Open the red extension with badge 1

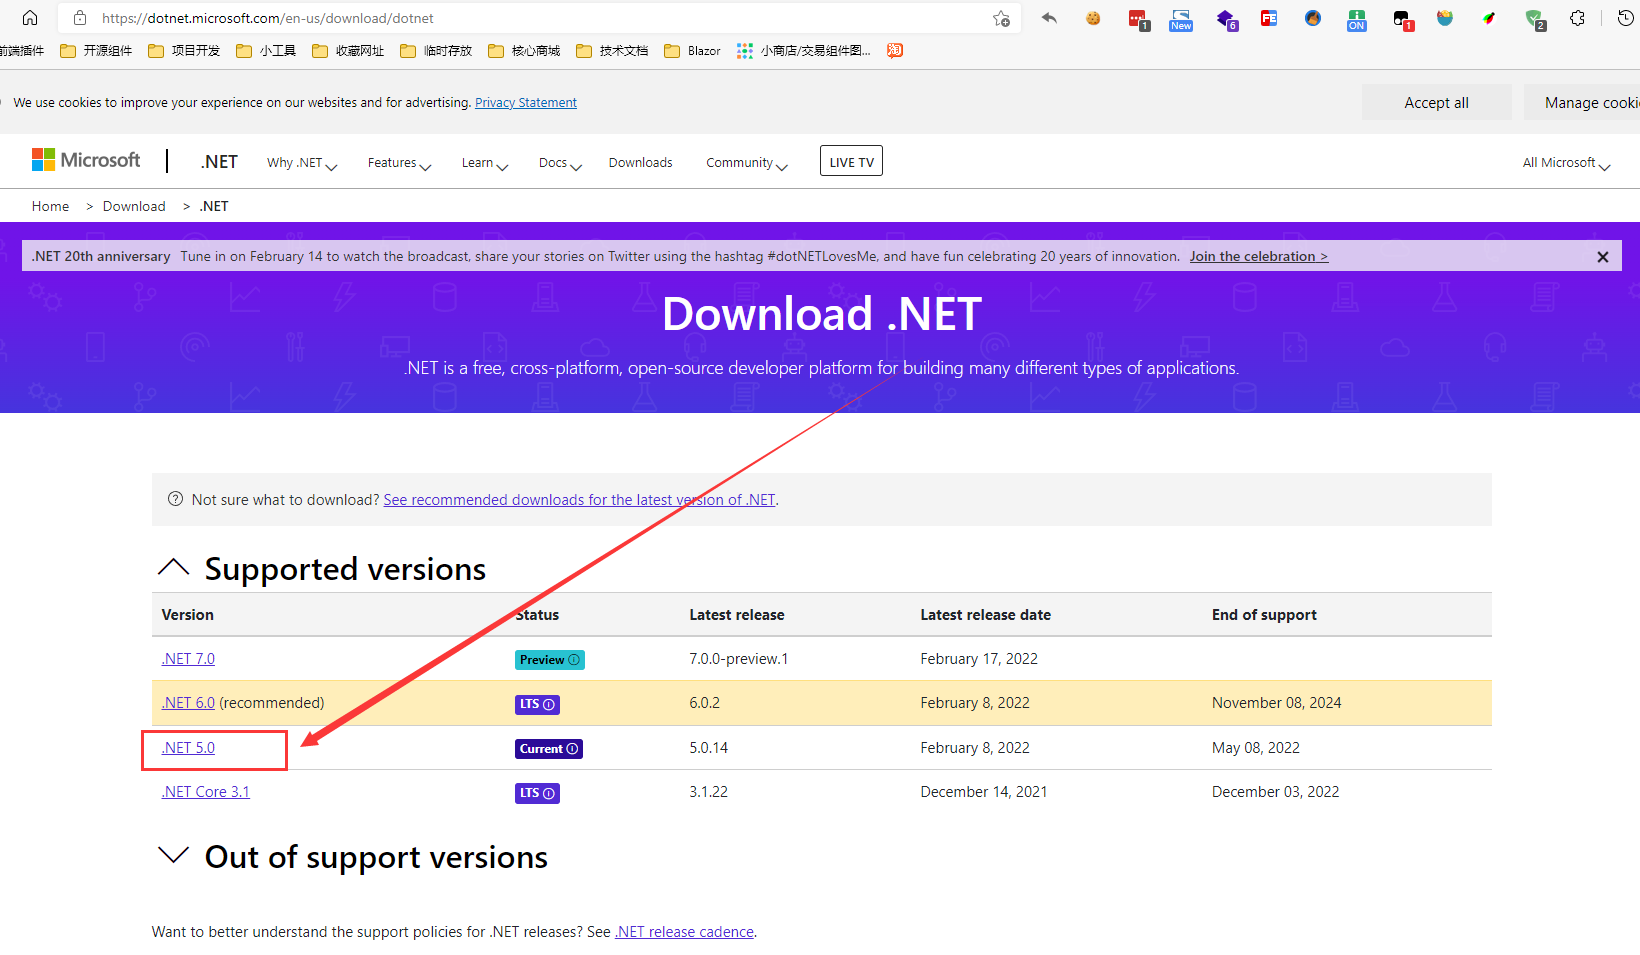tap(1138, 19)
